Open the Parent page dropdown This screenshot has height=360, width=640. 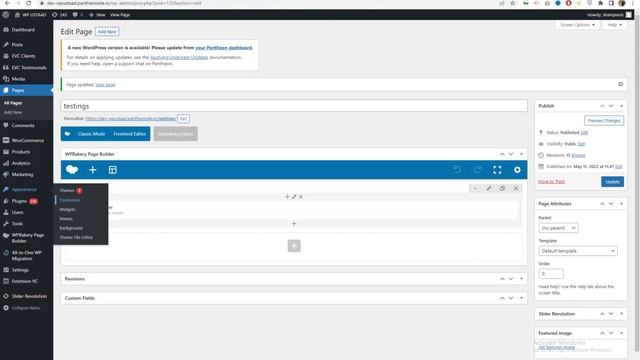(558, 228)
